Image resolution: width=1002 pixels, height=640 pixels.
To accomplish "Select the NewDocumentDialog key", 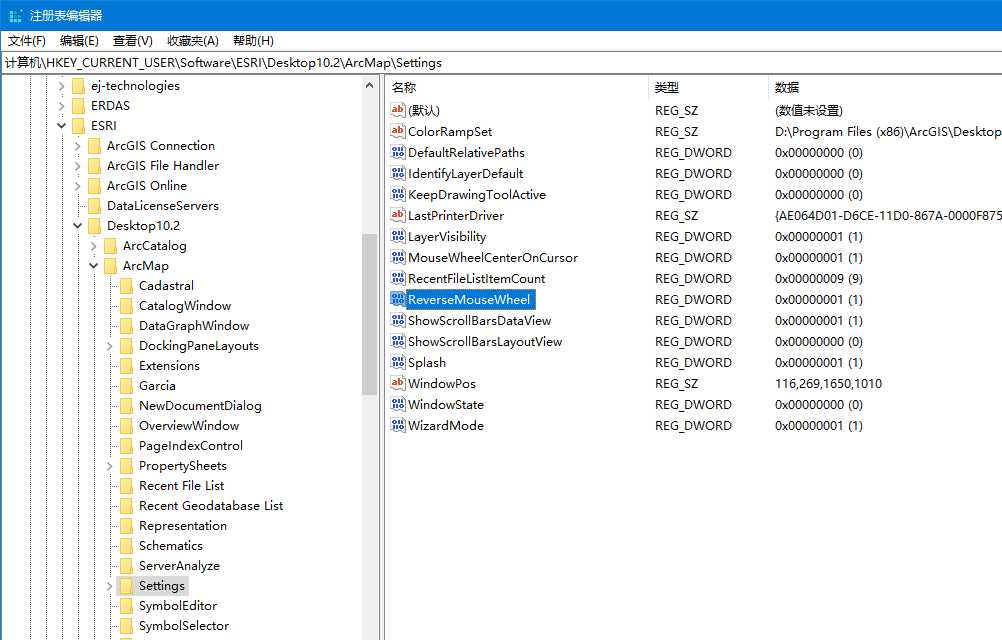I will click(200, 406).
